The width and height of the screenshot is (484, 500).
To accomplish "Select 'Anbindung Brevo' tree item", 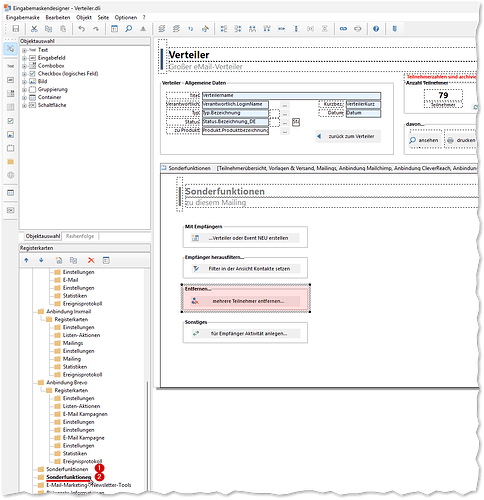I will [67, 382].
